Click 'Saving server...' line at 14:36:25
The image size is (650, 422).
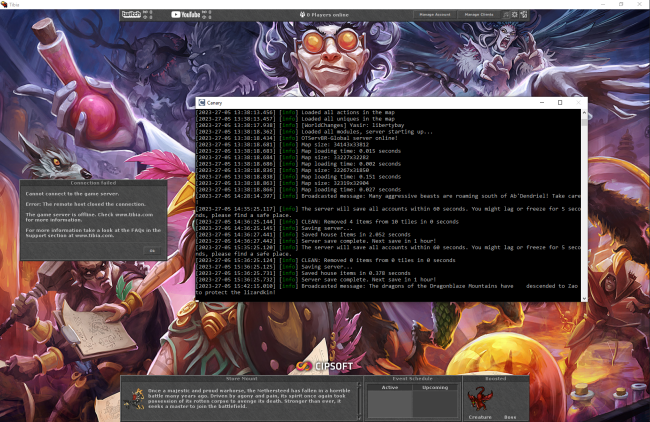click(x=327, y=228)
